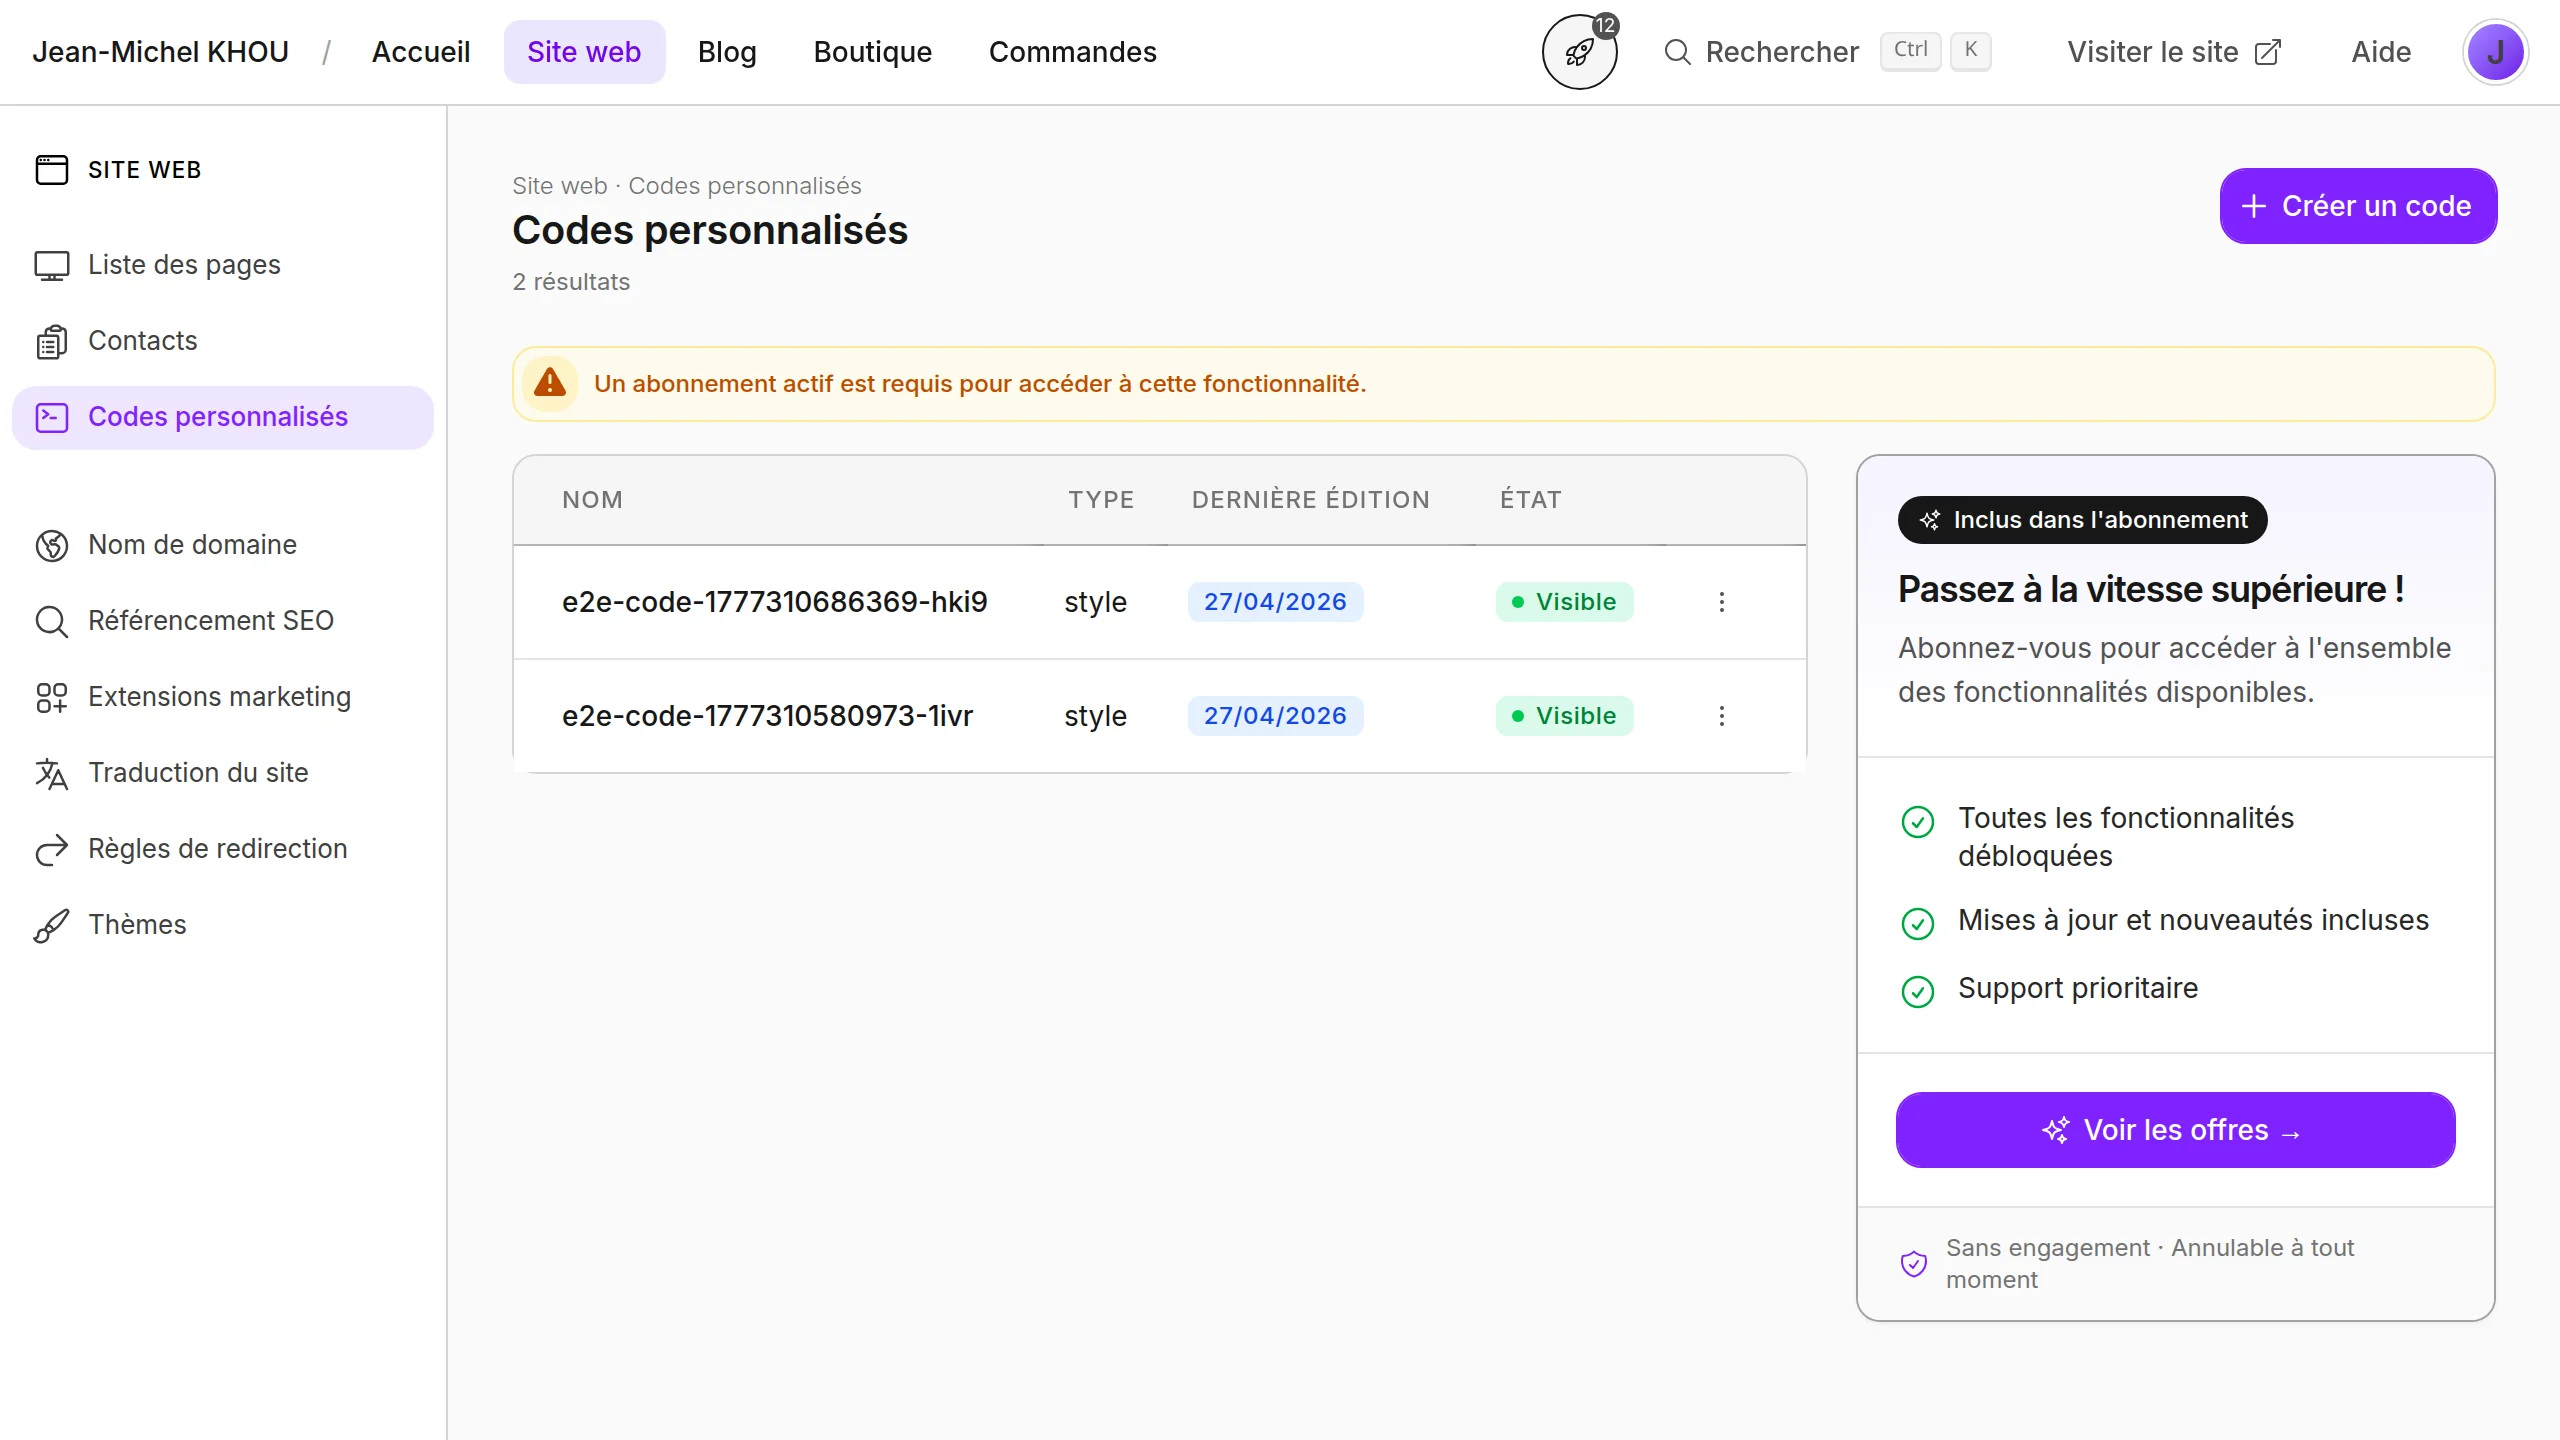
Task: Open options menu for e2e-code-1777310580973-1ivr
Action: (1721, 716)
